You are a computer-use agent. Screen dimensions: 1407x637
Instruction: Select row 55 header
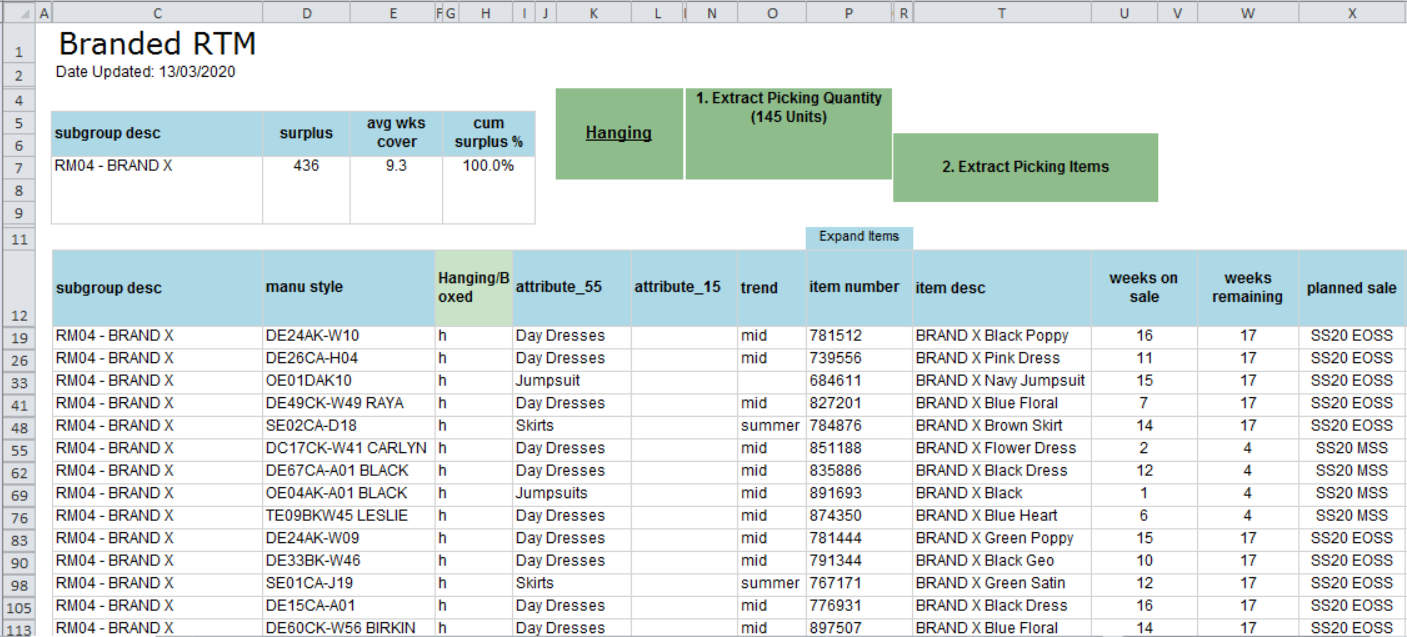(18, 448)
